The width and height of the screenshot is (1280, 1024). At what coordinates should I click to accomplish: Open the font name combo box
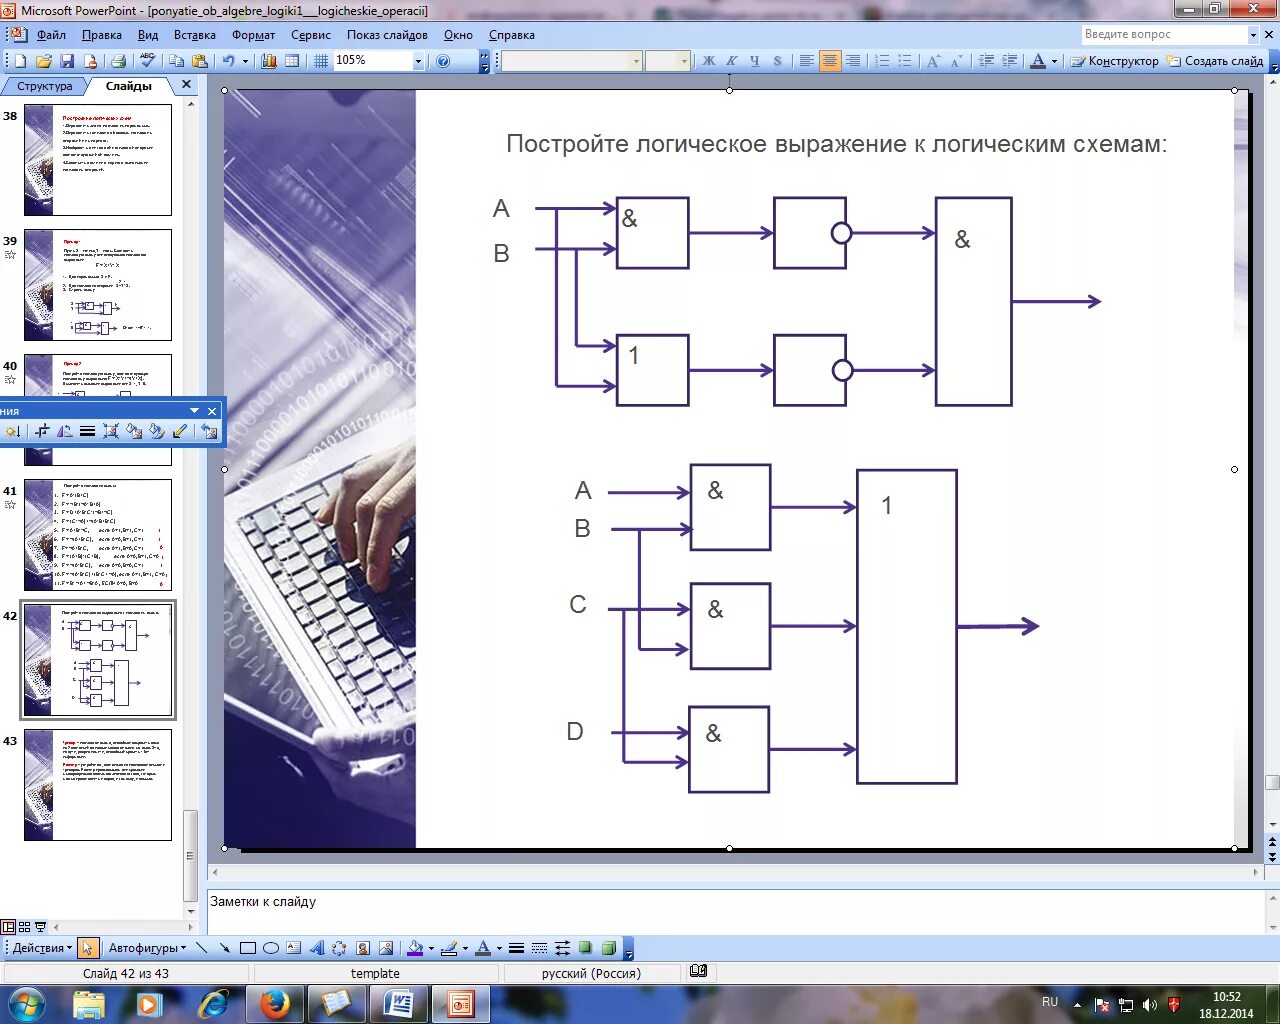571,61
